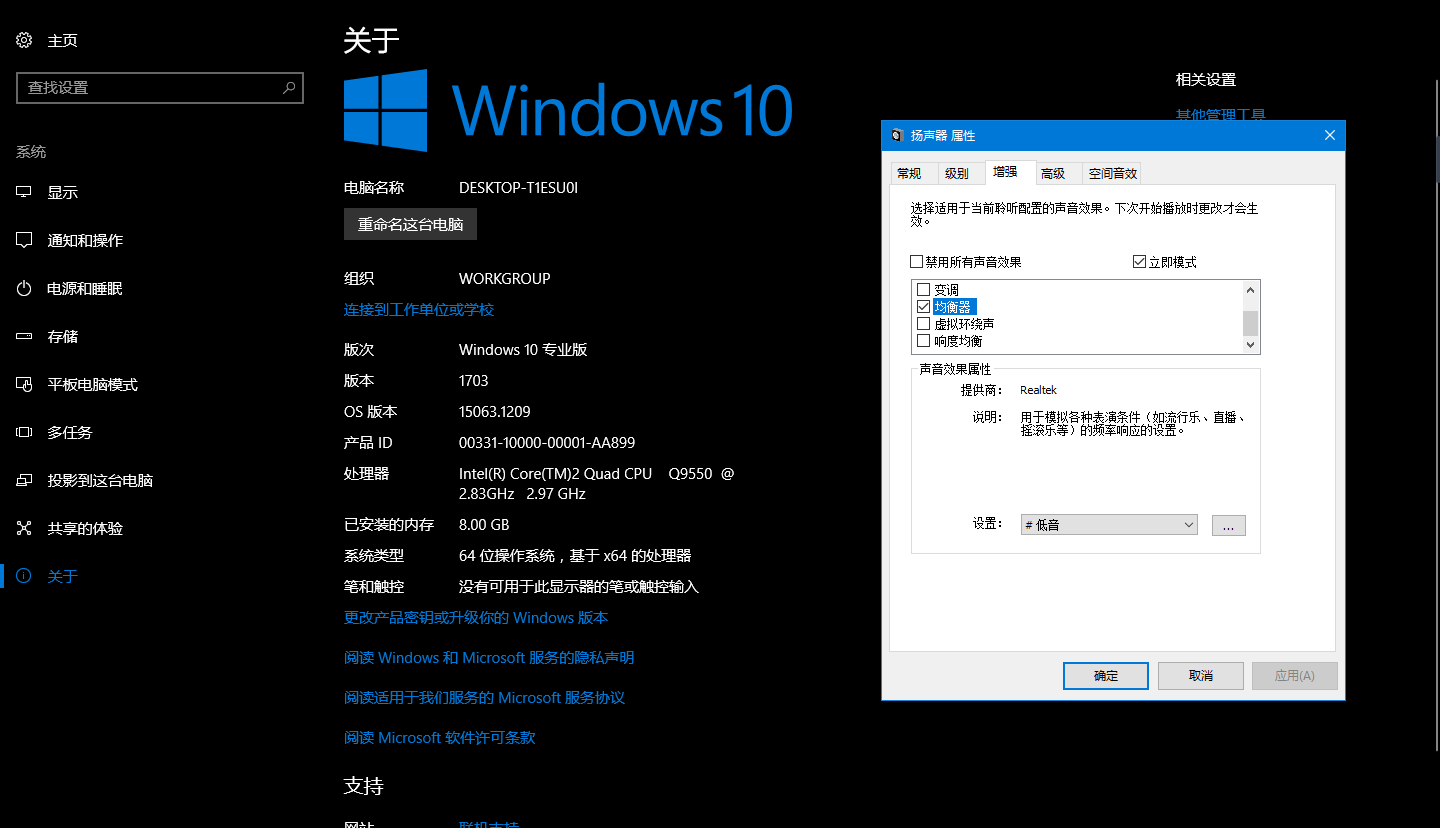Click the 投影到这台电脑 projection icon
This screenshot has width=1440, height=828.
click(24, 480)
